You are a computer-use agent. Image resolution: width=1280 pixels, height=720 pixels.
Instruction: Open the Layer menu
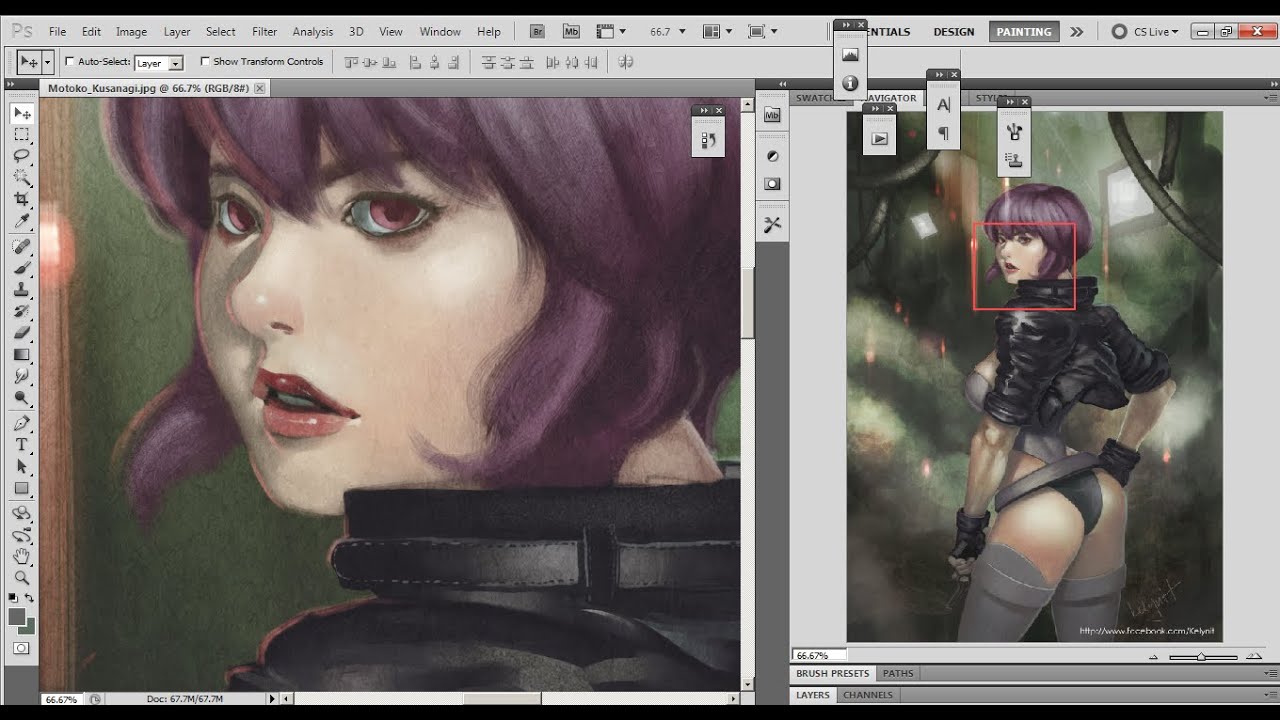pos(177,32)
